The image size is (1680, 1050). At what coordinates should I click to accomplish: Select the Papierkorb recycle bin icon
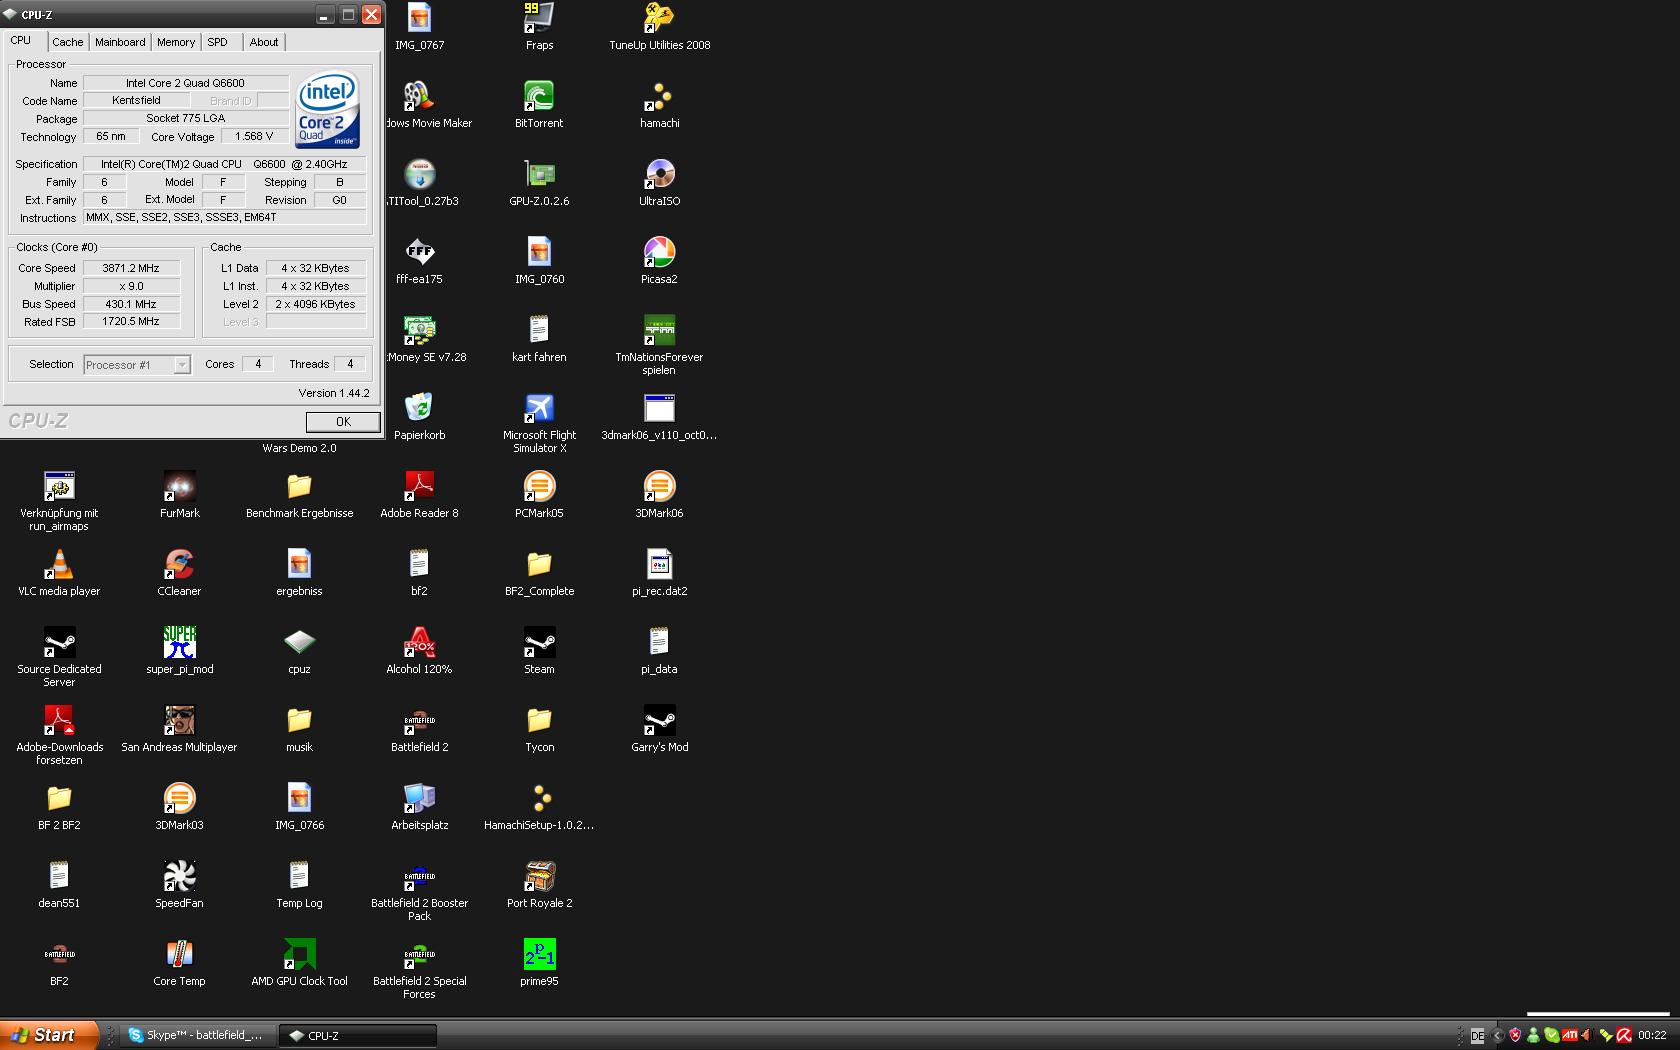pos(419,417)
